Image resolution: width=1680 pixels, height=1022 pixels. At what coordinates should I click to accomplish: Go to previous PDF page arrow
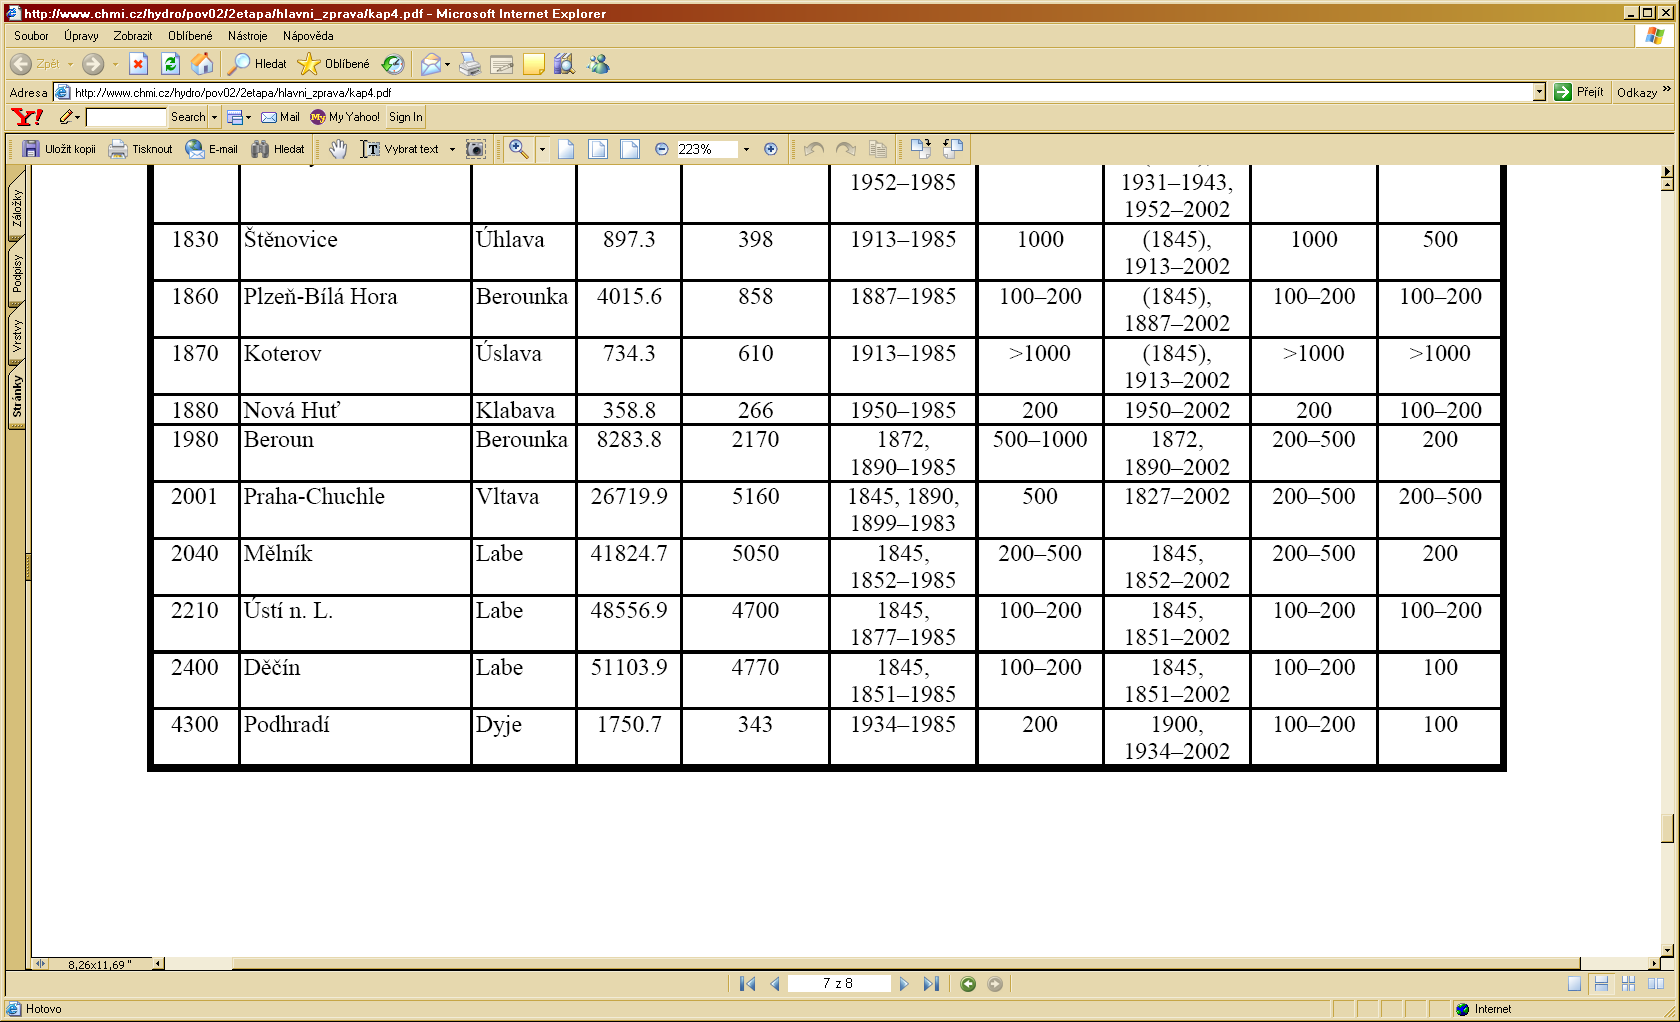pos(775,984)
